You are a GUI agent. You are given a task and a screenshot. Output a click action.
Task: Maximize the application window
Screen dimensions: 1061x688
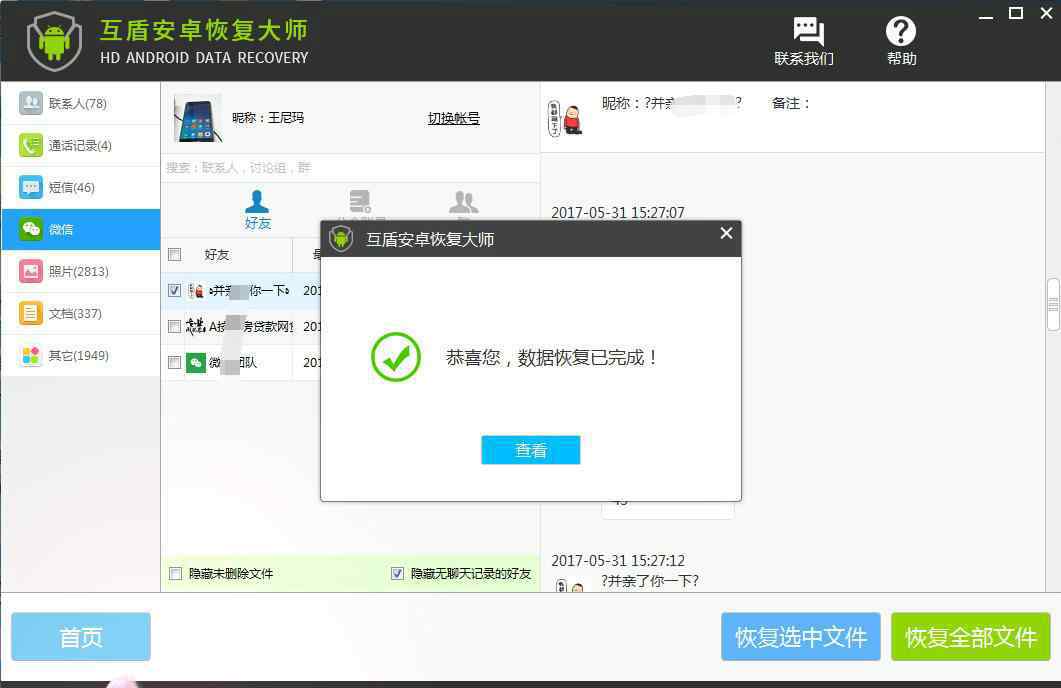(x=1016, y=13)
